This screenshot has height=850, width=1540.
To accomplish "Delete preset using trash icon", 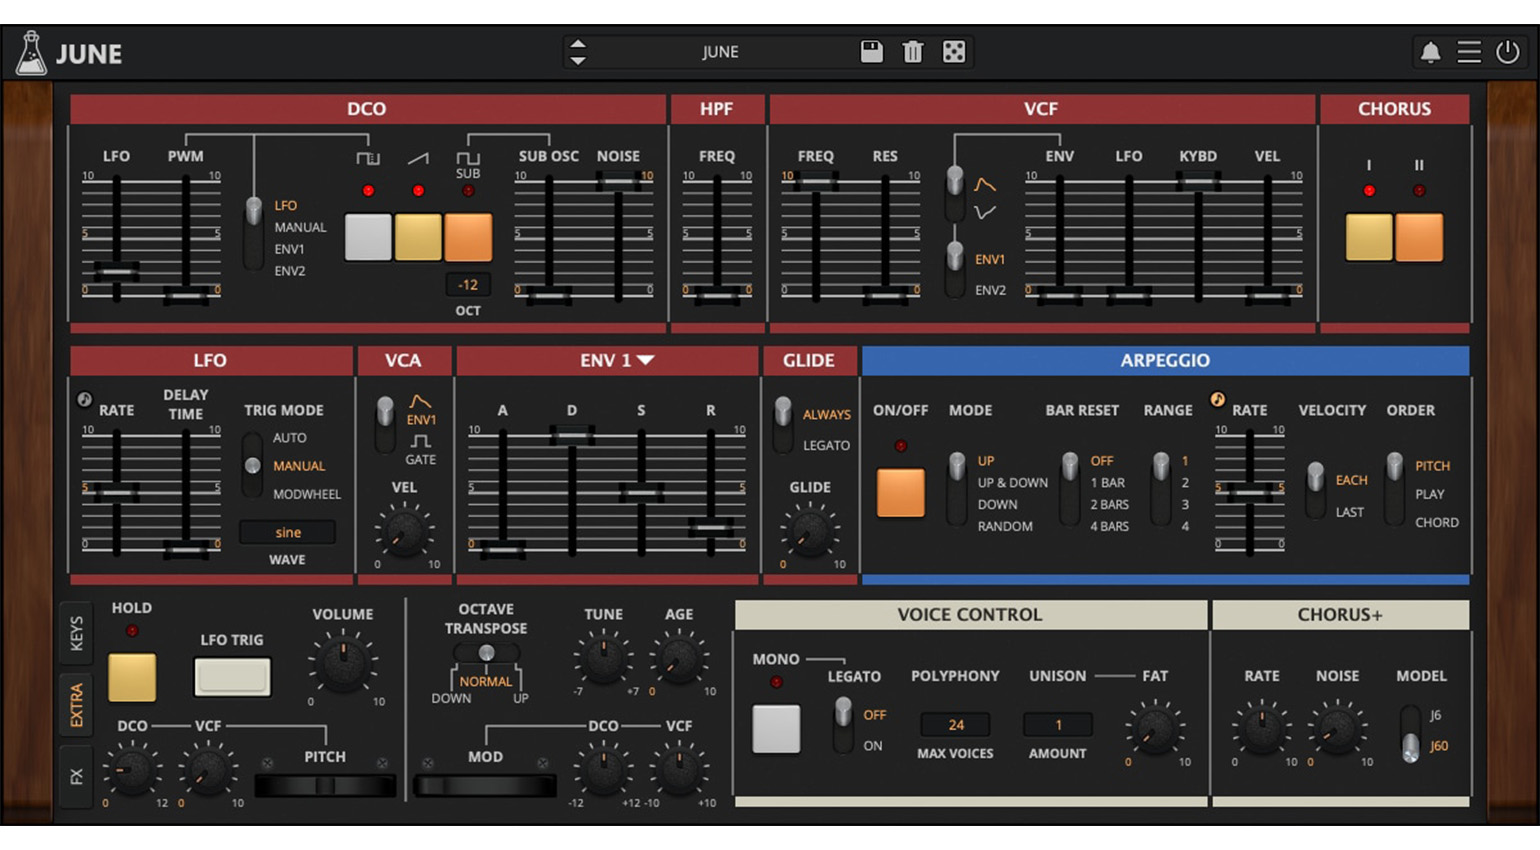I will (x=912, y=52).
